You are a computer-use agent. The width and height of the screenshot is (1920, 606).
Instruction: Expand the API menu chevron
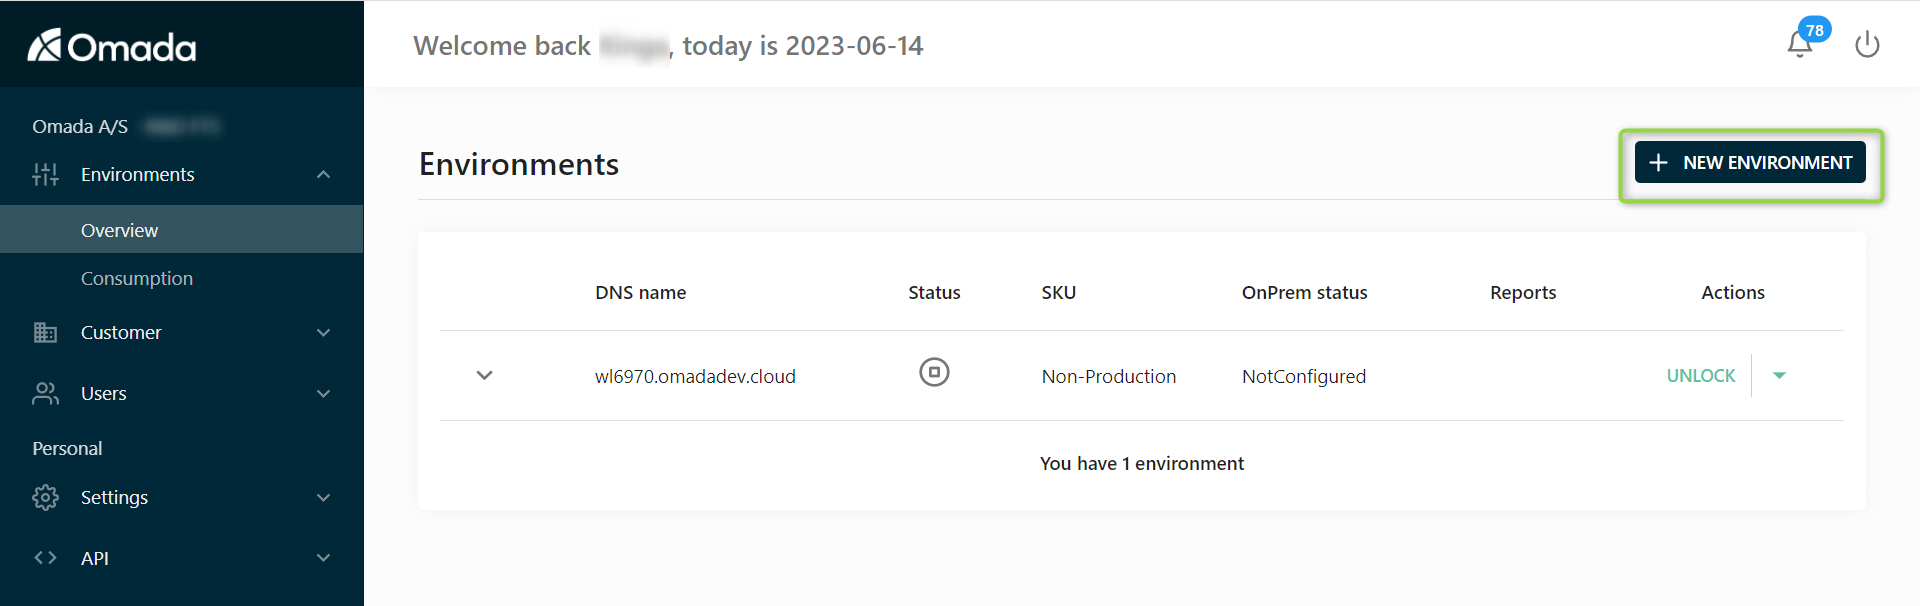click(323, 558)
